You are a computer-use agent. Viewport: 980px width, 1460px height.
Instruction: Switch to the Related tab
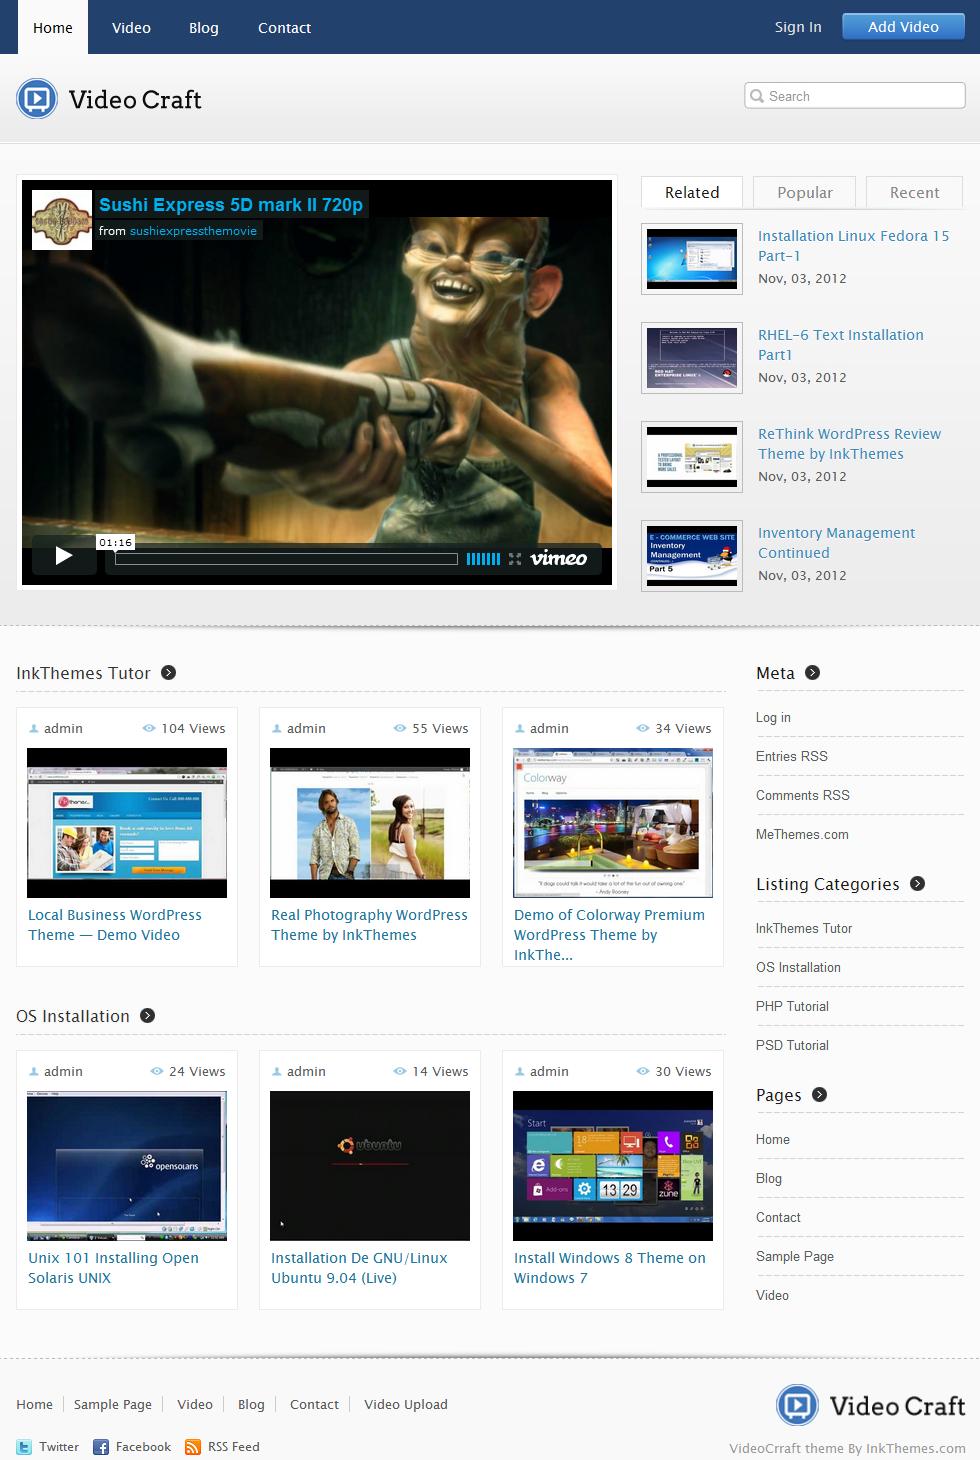692,193
